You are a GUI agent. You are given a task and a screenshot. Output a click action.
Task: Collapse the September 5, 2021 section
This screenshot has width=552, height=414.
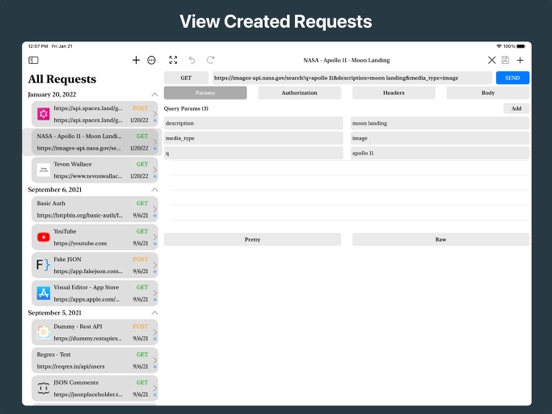(x=154, y=313)
